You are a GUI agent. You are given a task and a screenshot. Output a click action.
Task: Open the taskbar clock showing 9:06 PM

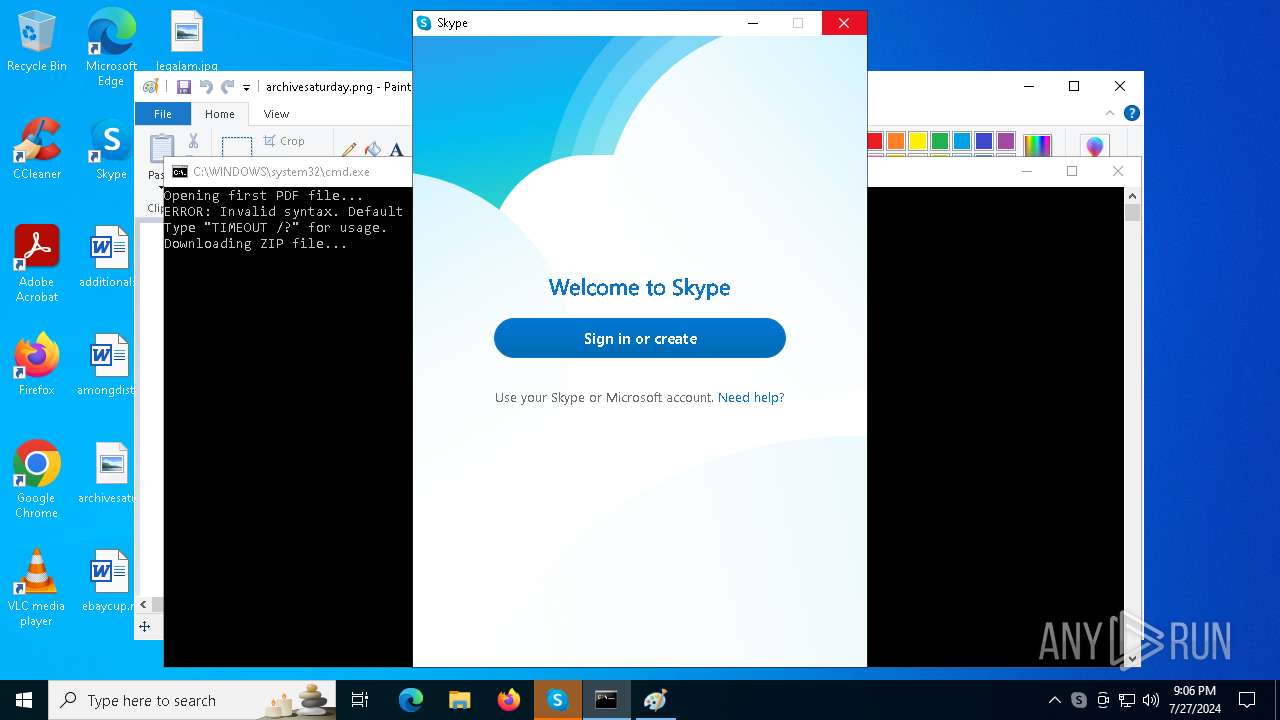(x=1194, y=700)
